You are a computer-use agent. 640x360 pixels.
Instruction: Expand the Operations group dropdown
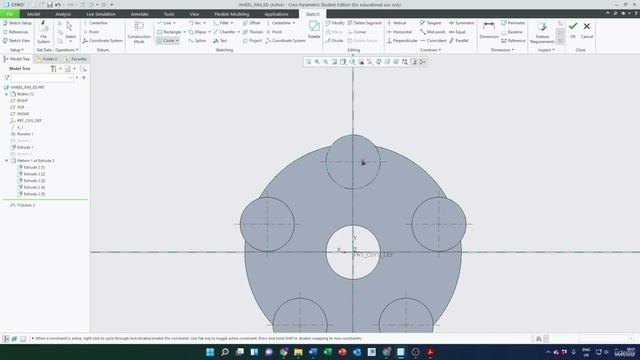[x=67, y=50]
